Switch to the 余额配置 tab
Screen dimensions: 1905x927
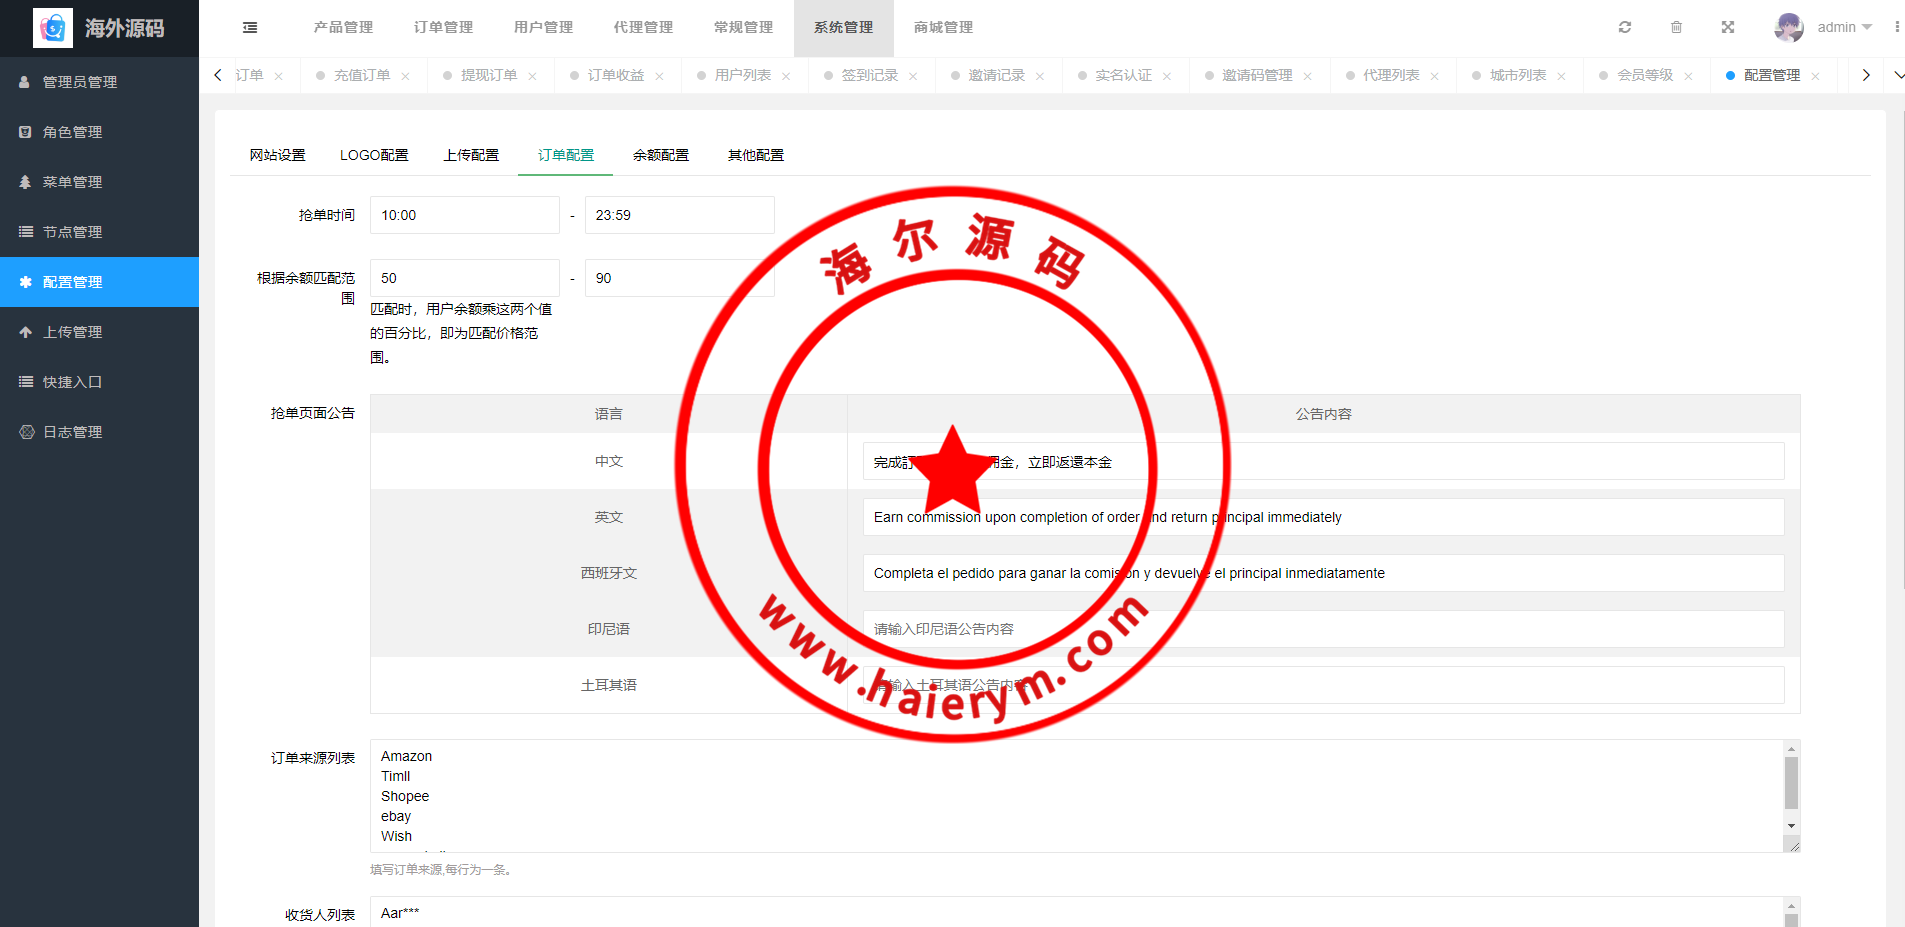pos(660,155)
